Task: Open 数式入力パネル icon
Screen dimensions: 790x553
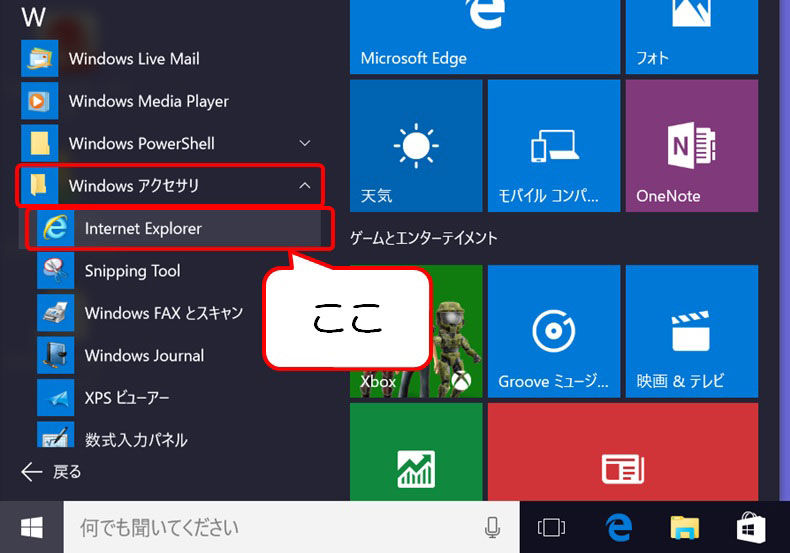Action: [55, 435]
